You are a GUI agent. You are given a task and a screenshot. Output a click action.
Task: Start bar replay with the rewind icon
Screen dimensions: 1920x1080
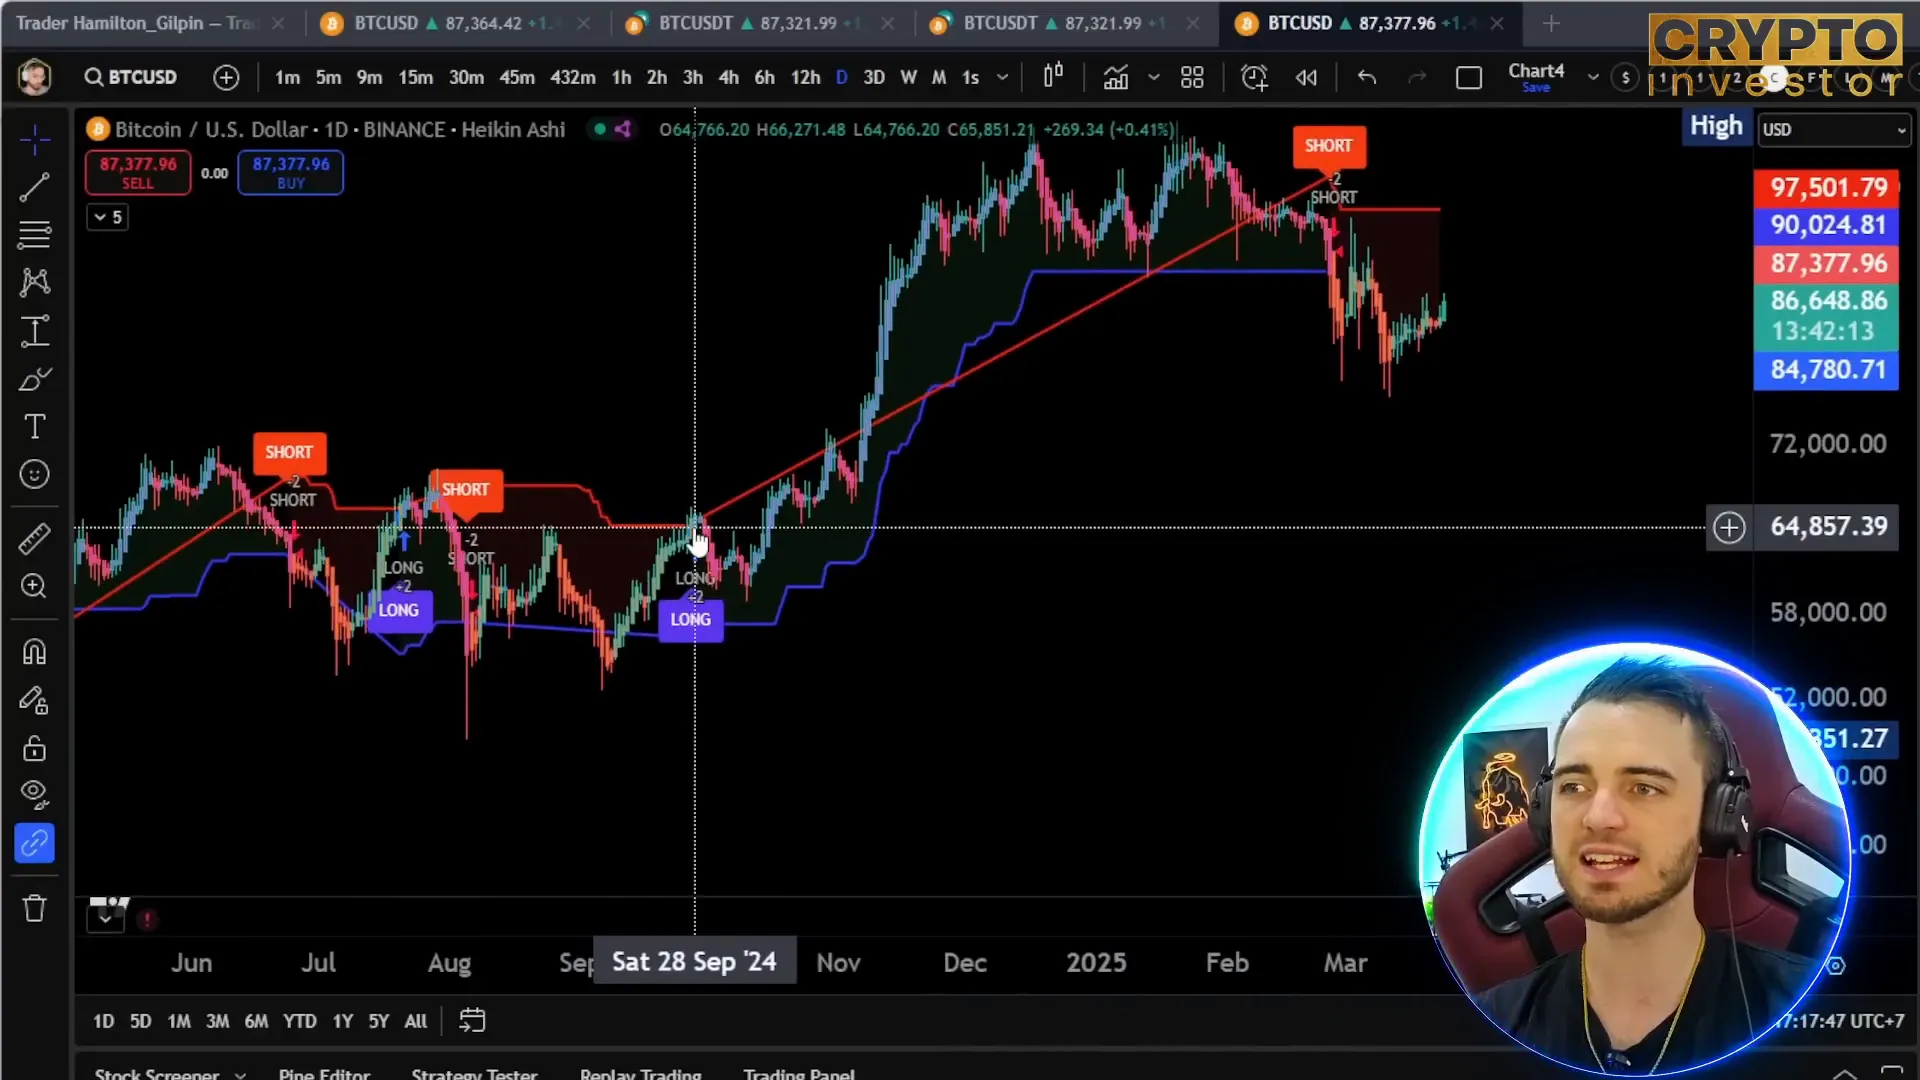(1306, 77)
